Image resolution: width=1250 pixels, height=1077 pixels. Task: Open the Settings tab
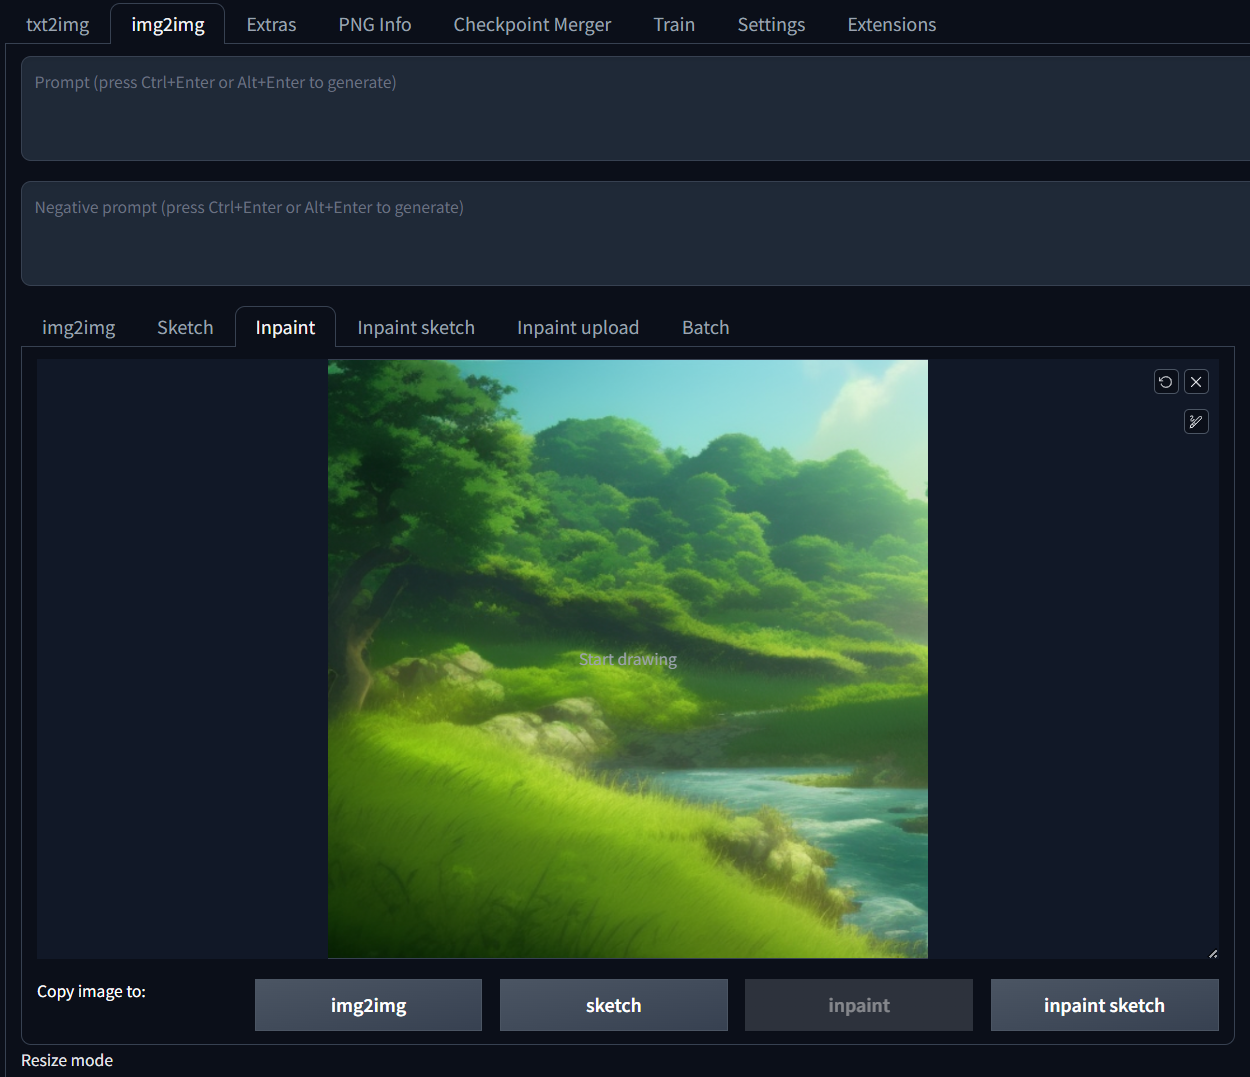tap(771, 25)
